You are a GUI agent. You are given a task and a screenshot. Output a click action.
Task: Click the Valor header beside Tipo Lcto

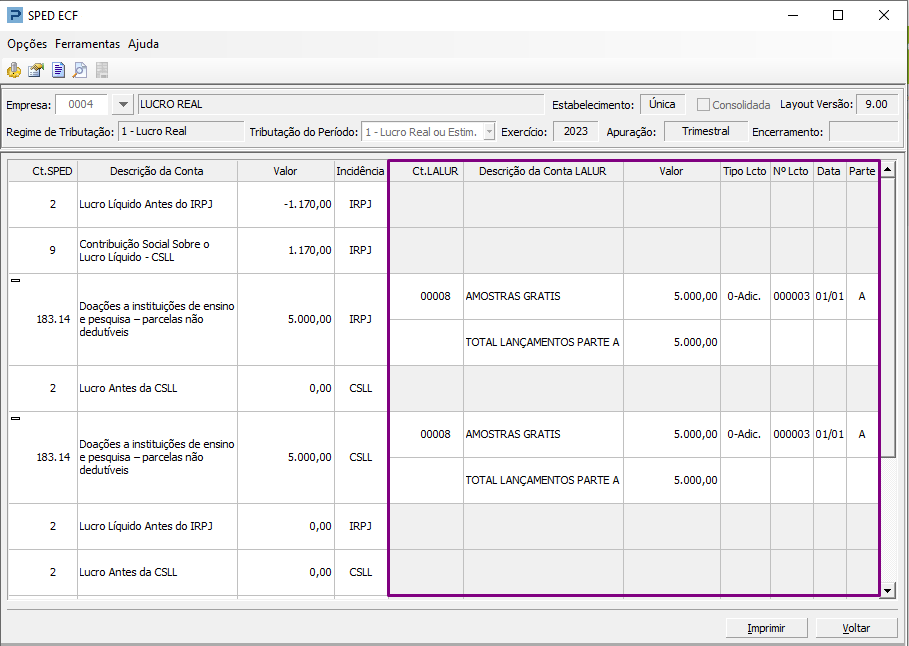point(672,171)
